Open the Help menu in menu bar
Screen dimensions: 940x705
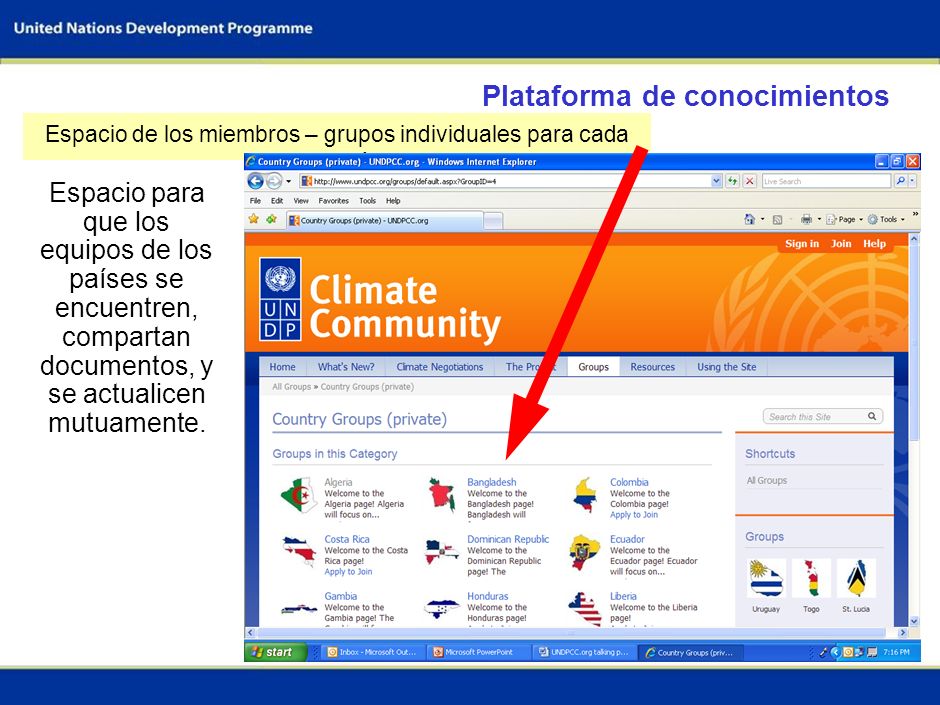[x=393, y=201]
